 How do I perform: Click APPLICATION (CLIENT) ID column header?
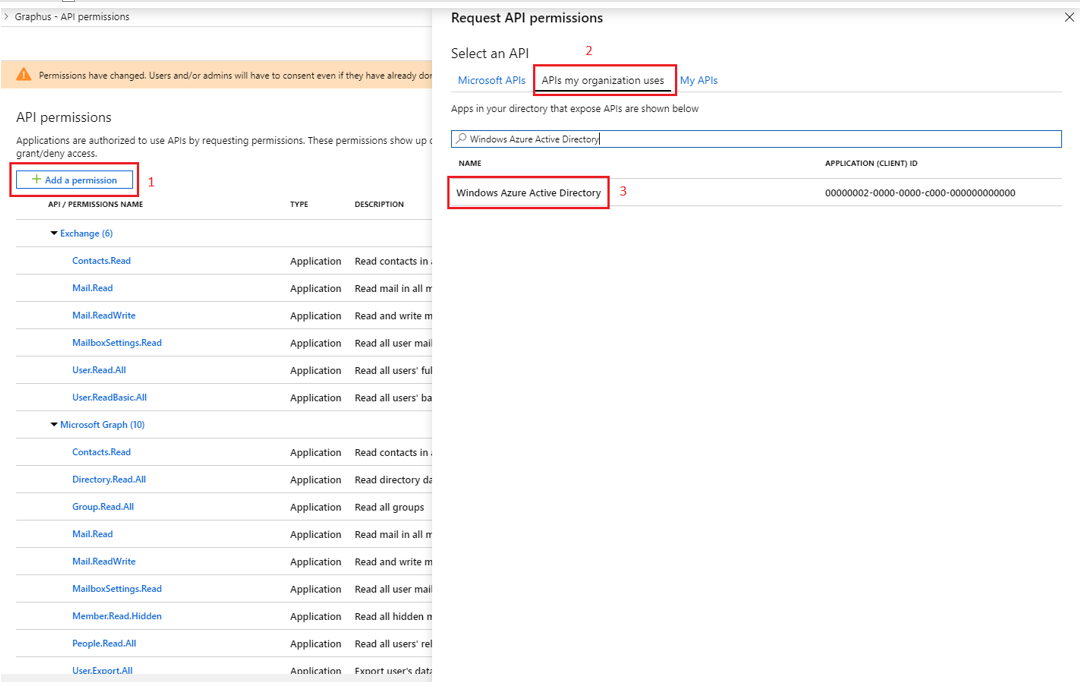[871, 163]
